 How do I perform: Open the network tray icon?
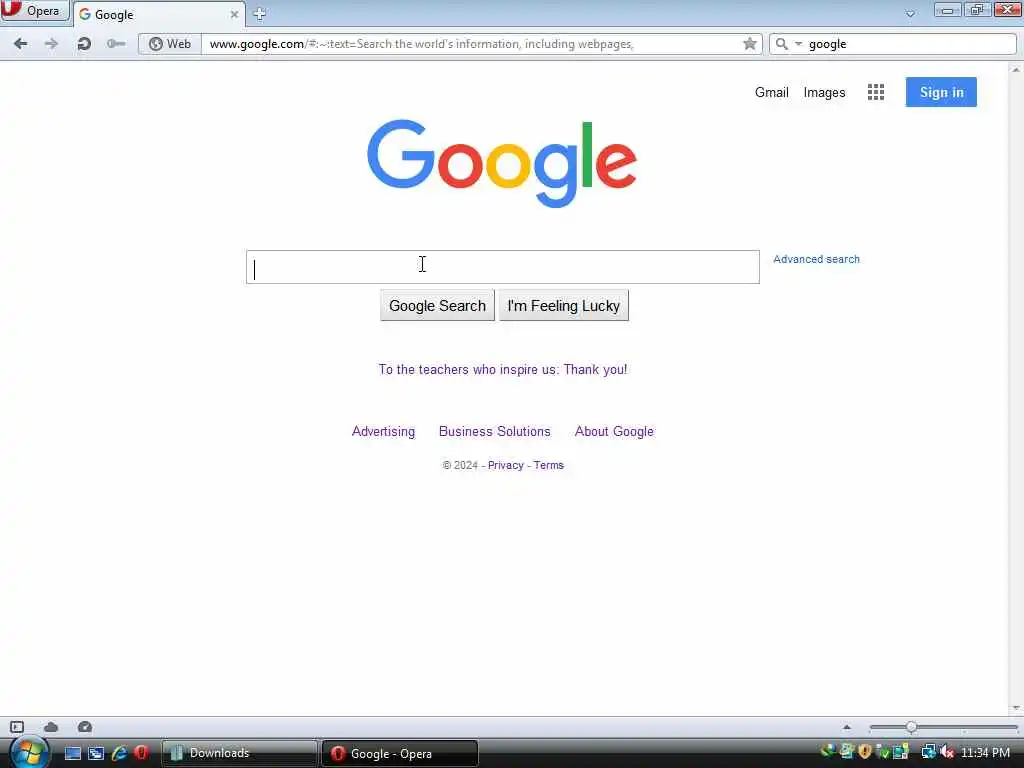[929, 752]
